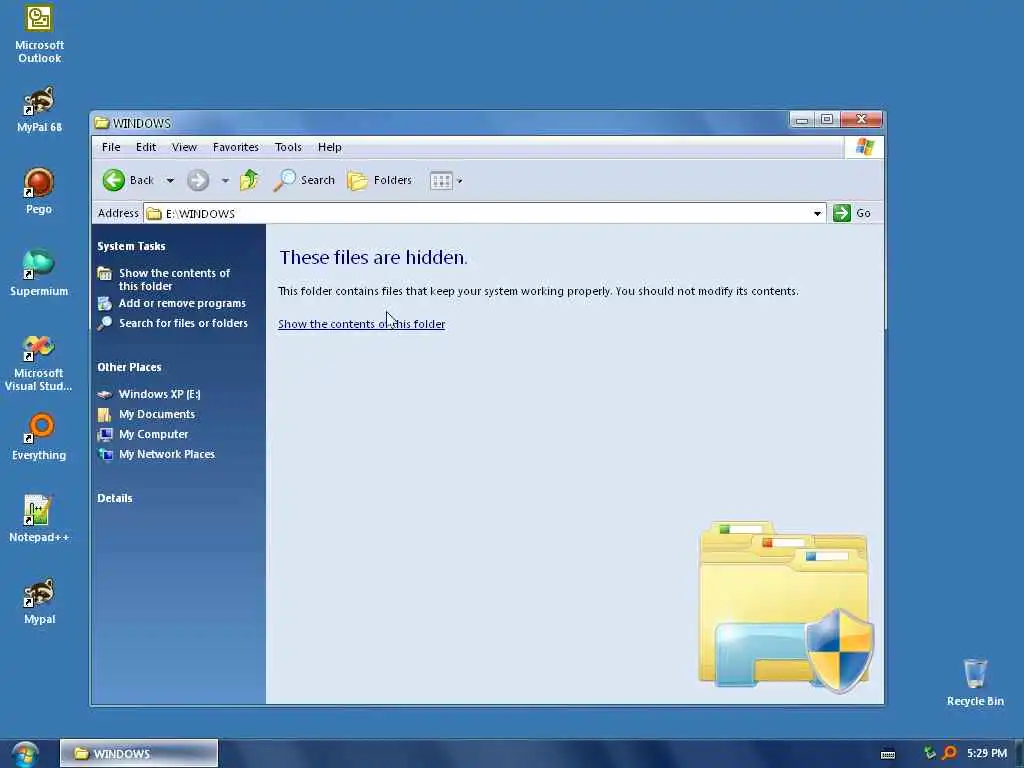Click the WINDOWS taskbar button
1024x768 pixels.
pyautogui.click(x=139, y=754)
